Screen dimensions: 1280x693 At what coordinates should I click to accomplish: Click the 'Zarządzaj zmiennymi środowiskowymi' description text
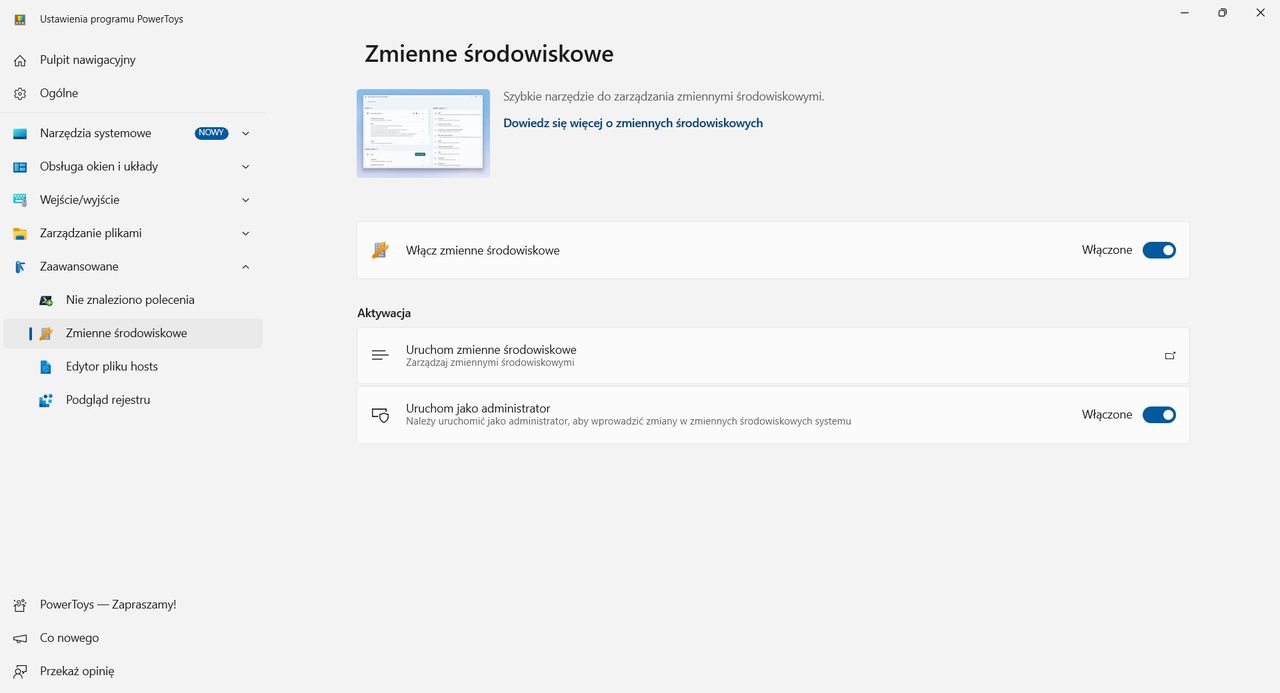click(490, 363)
